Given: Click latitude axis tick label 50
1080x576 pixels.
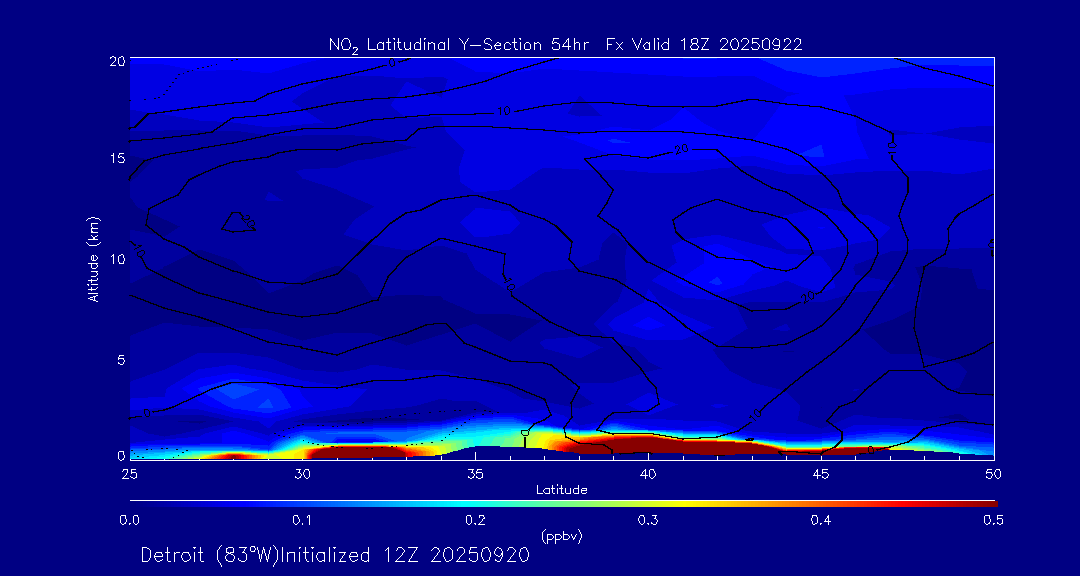Looking at the screenshot, I should (x=993, y=473).
